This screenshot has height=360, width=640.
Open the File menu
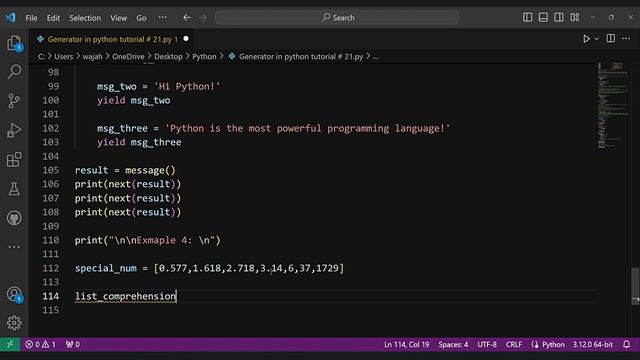coord(31,18)
